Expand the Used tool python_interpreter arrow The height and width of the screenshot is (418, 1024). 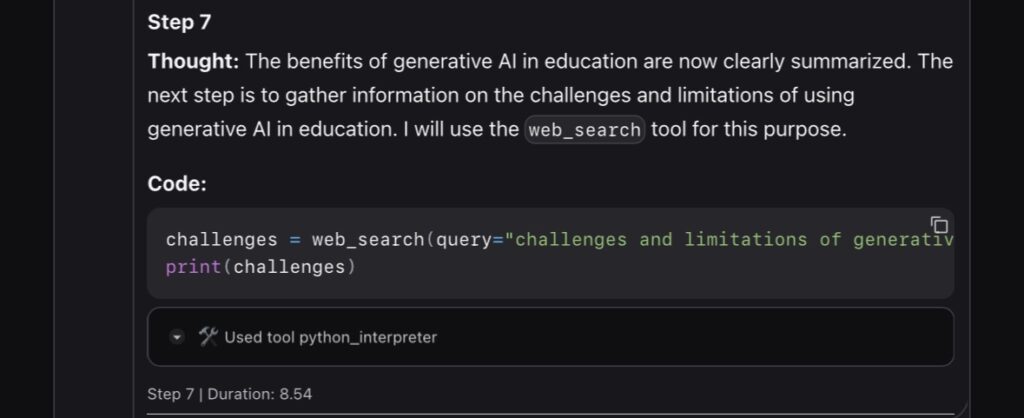[178, 337]
